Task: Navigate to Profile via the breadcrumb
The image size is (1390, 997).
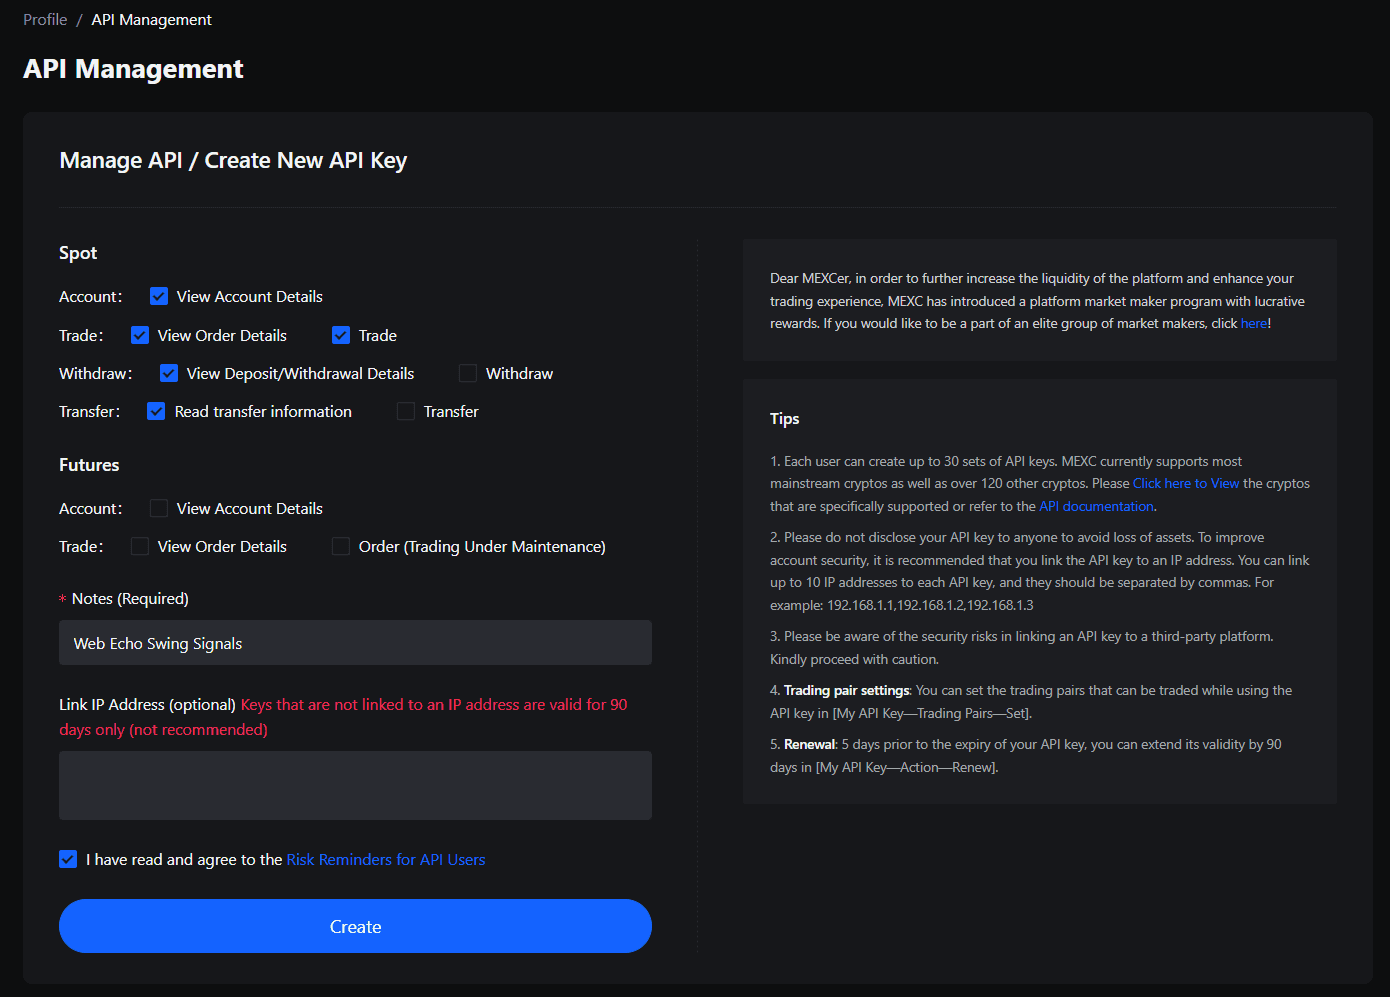Action: pyautogui.click(x=44, y=19)
